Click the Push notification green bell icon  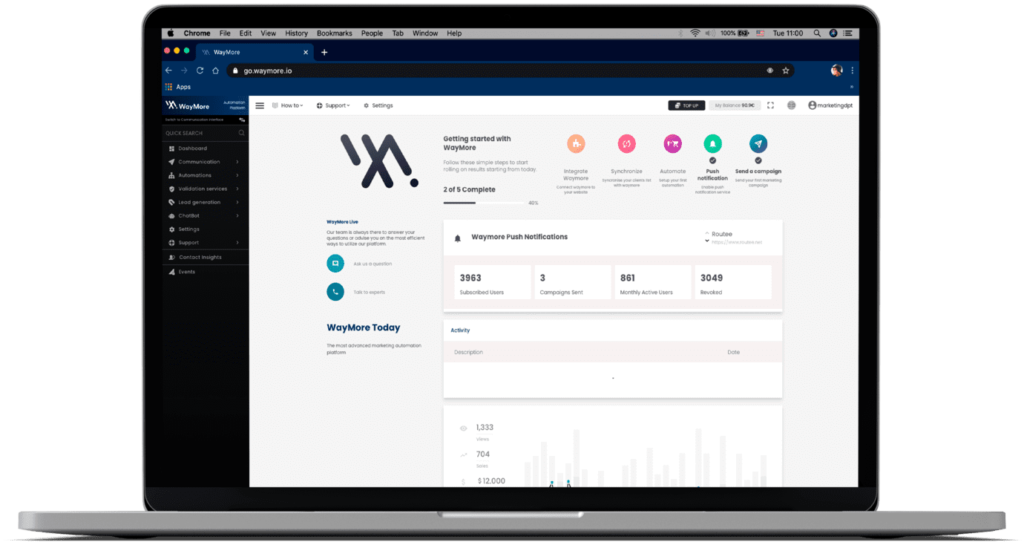(x=712, y=143)
